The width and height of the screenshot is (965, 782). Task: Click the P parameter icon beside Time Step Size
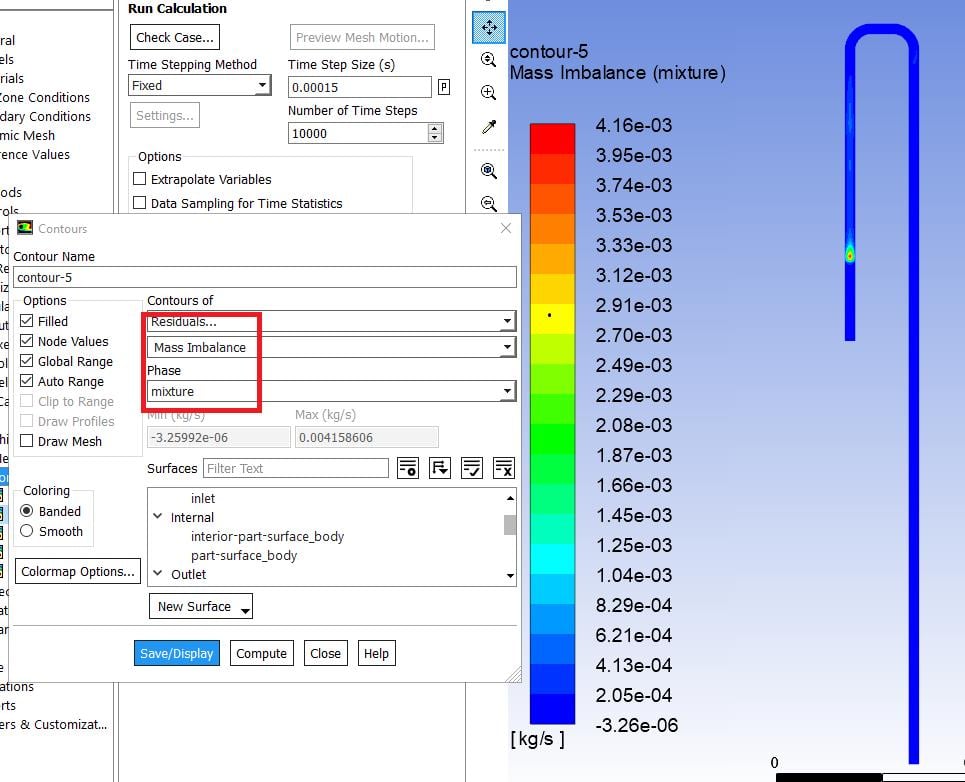444,87
